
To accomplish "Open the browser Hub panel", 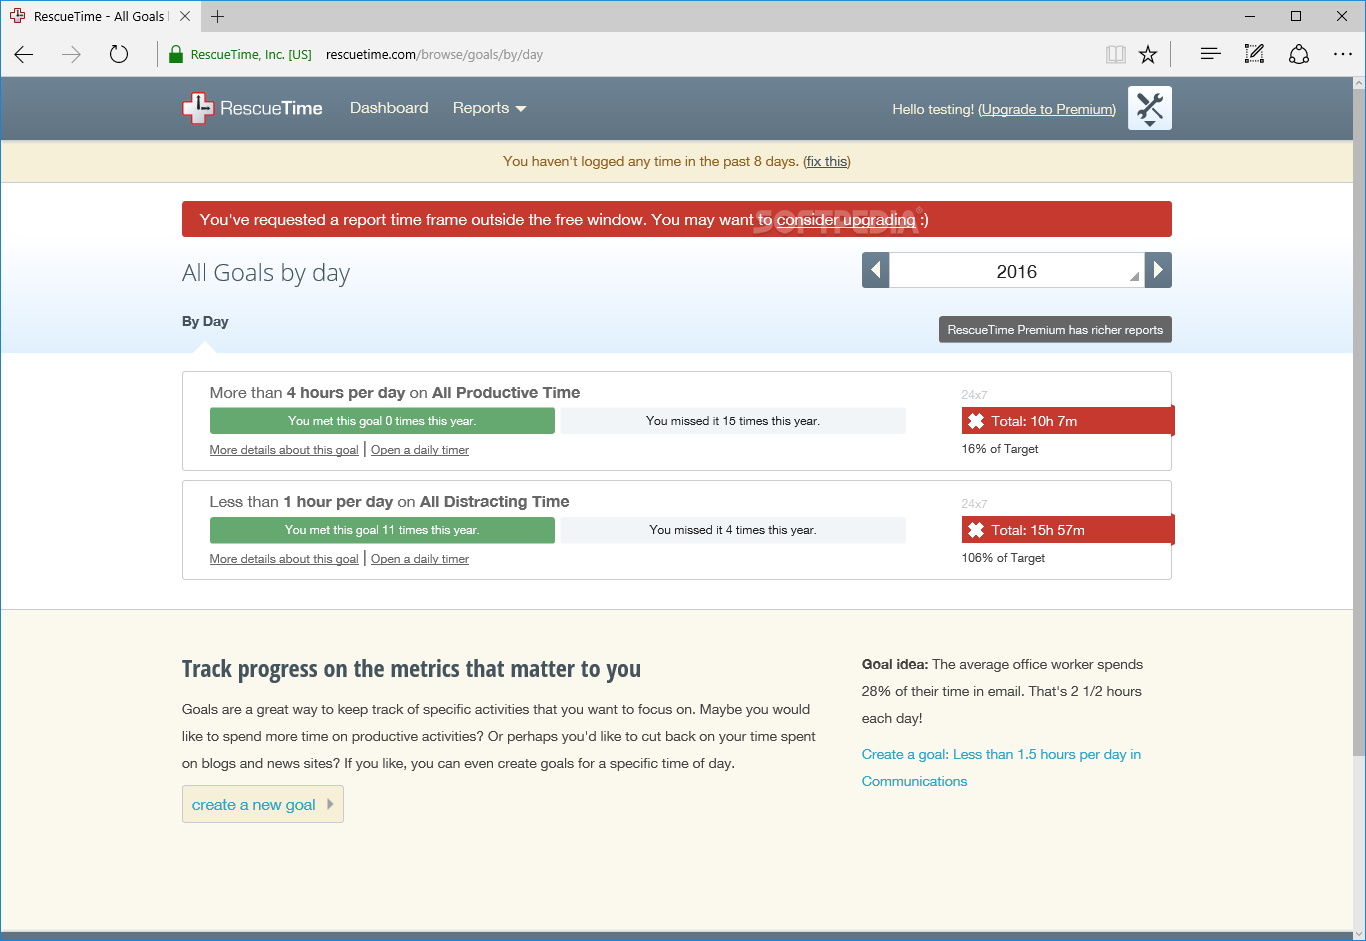I will click(x=1210, y=54).
